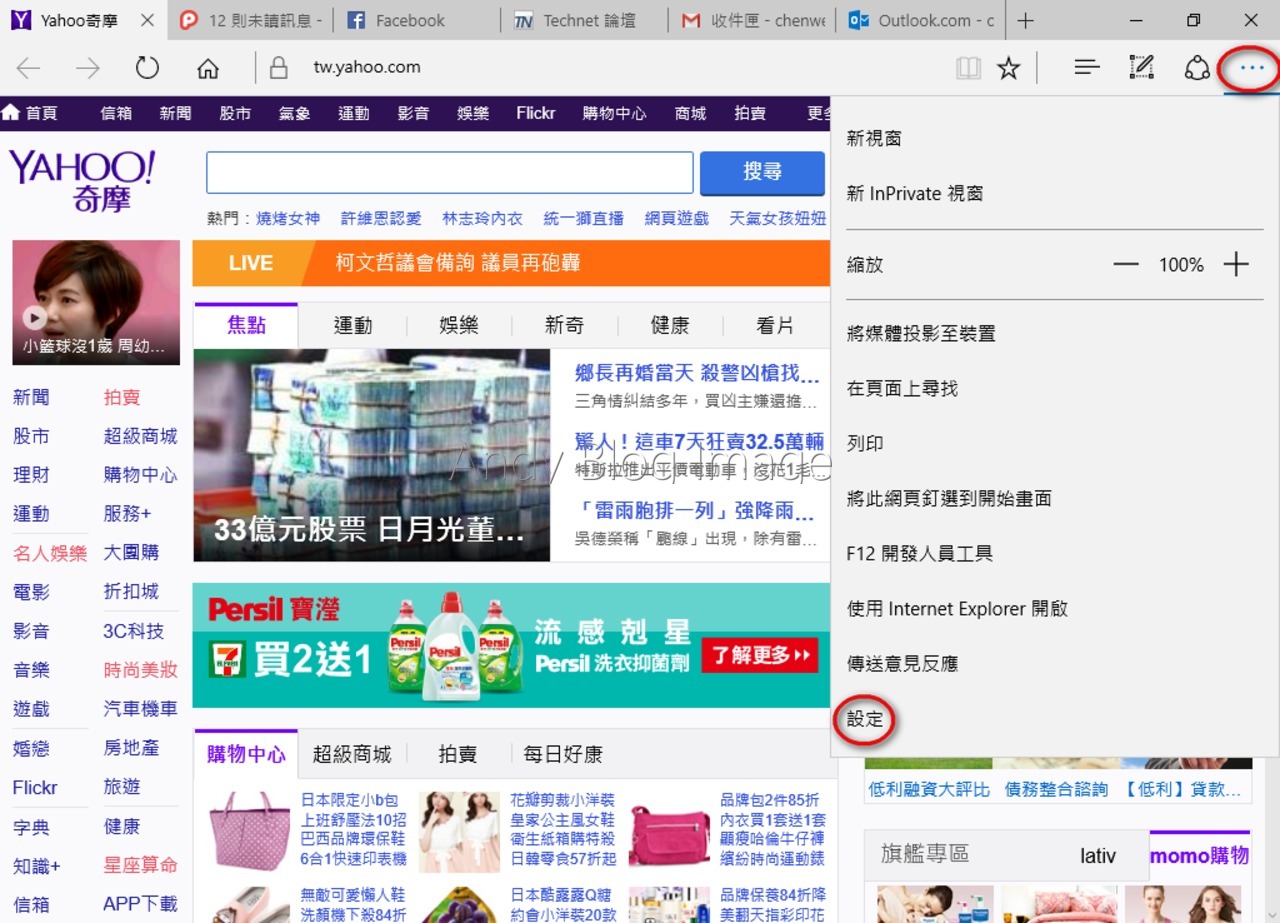Click trending term 燒烤女神
The height and width of the screenshot is (923, 1280).
click(288, 218)
